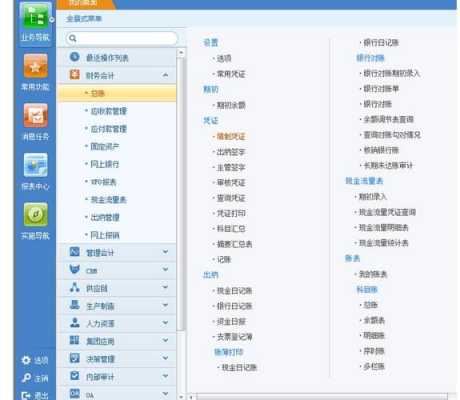Collapse the 财务会计 module section

coord(165,75)
